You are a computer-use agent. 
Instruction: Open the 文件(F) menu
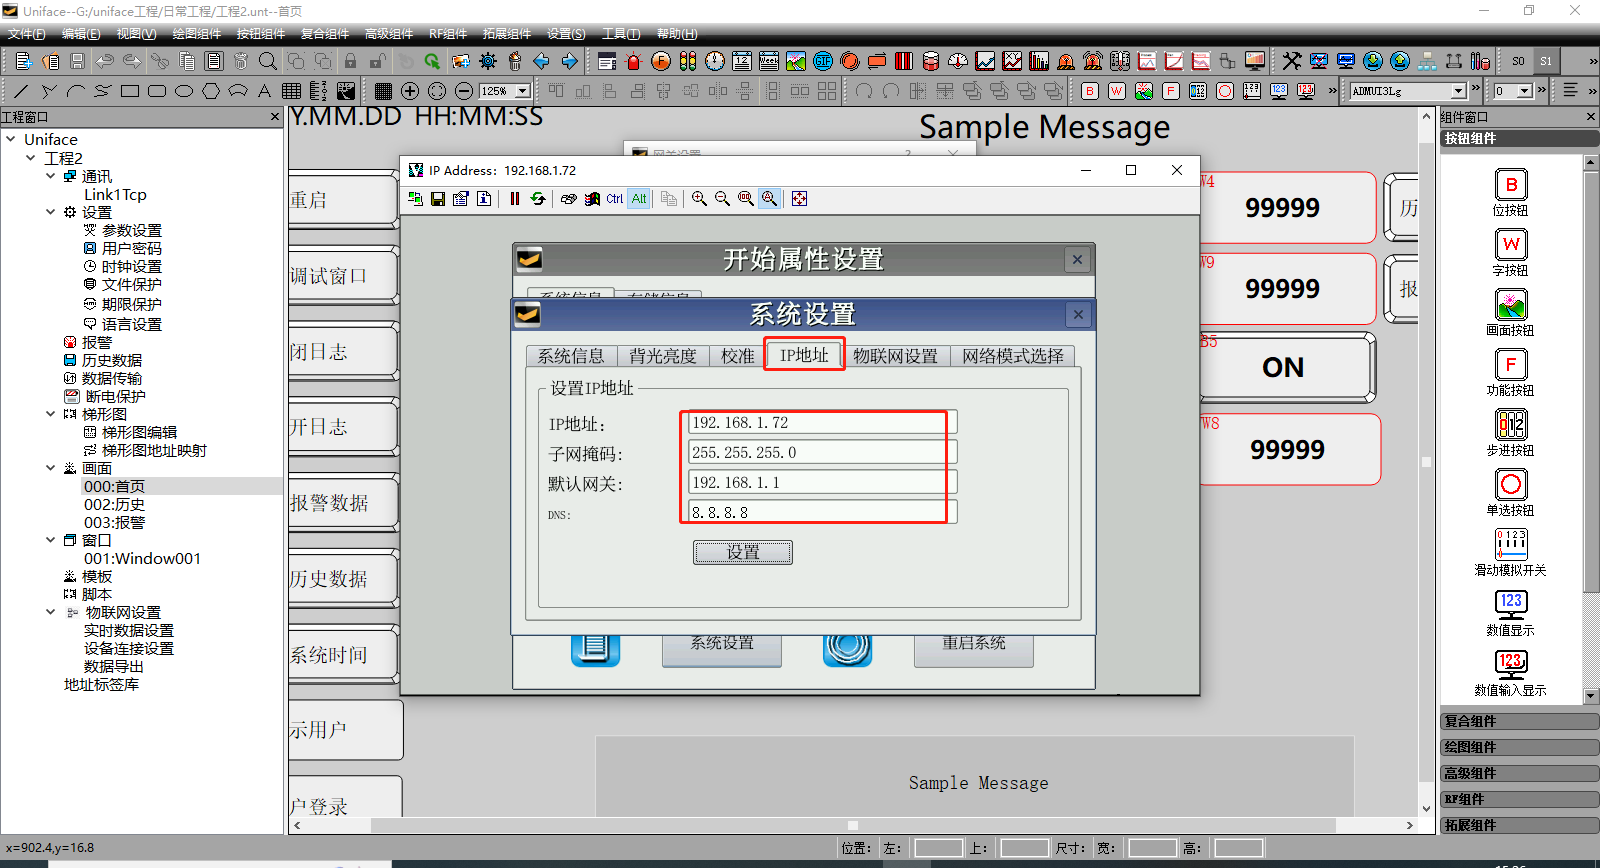[x=27, y=34]
